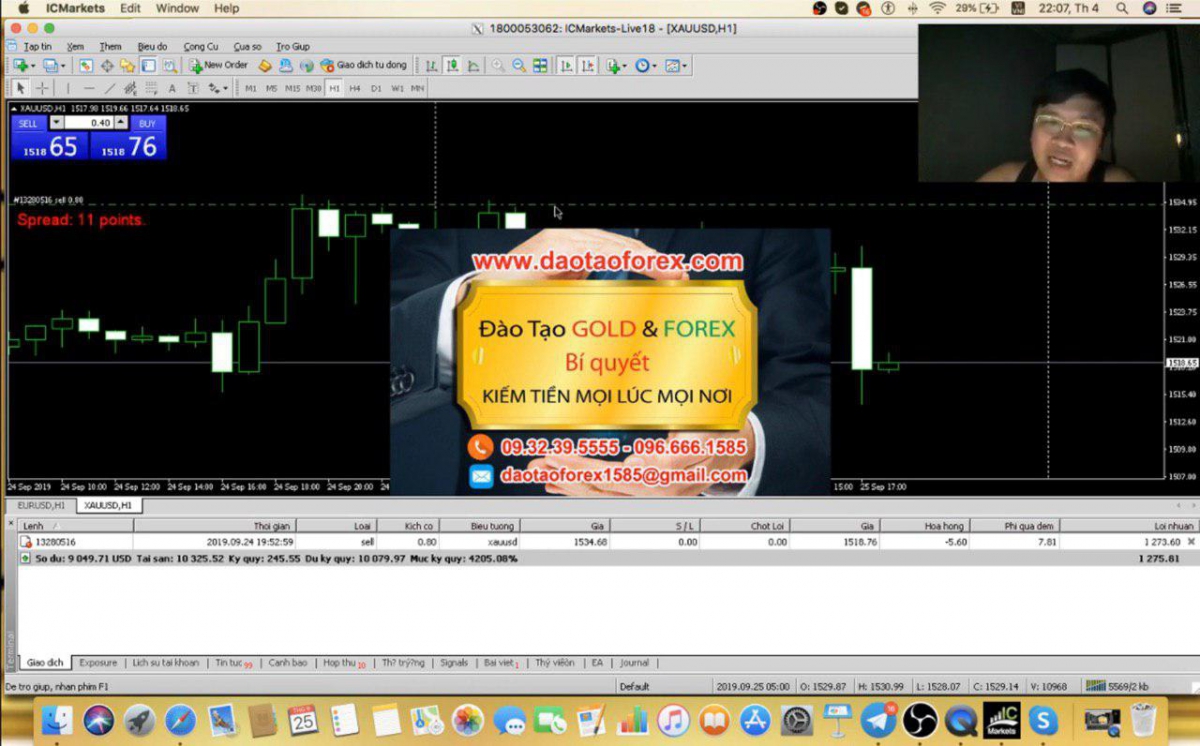Viewport: 1200px width, 746px height.
Task: Click the New Order button
Action: 219,65
